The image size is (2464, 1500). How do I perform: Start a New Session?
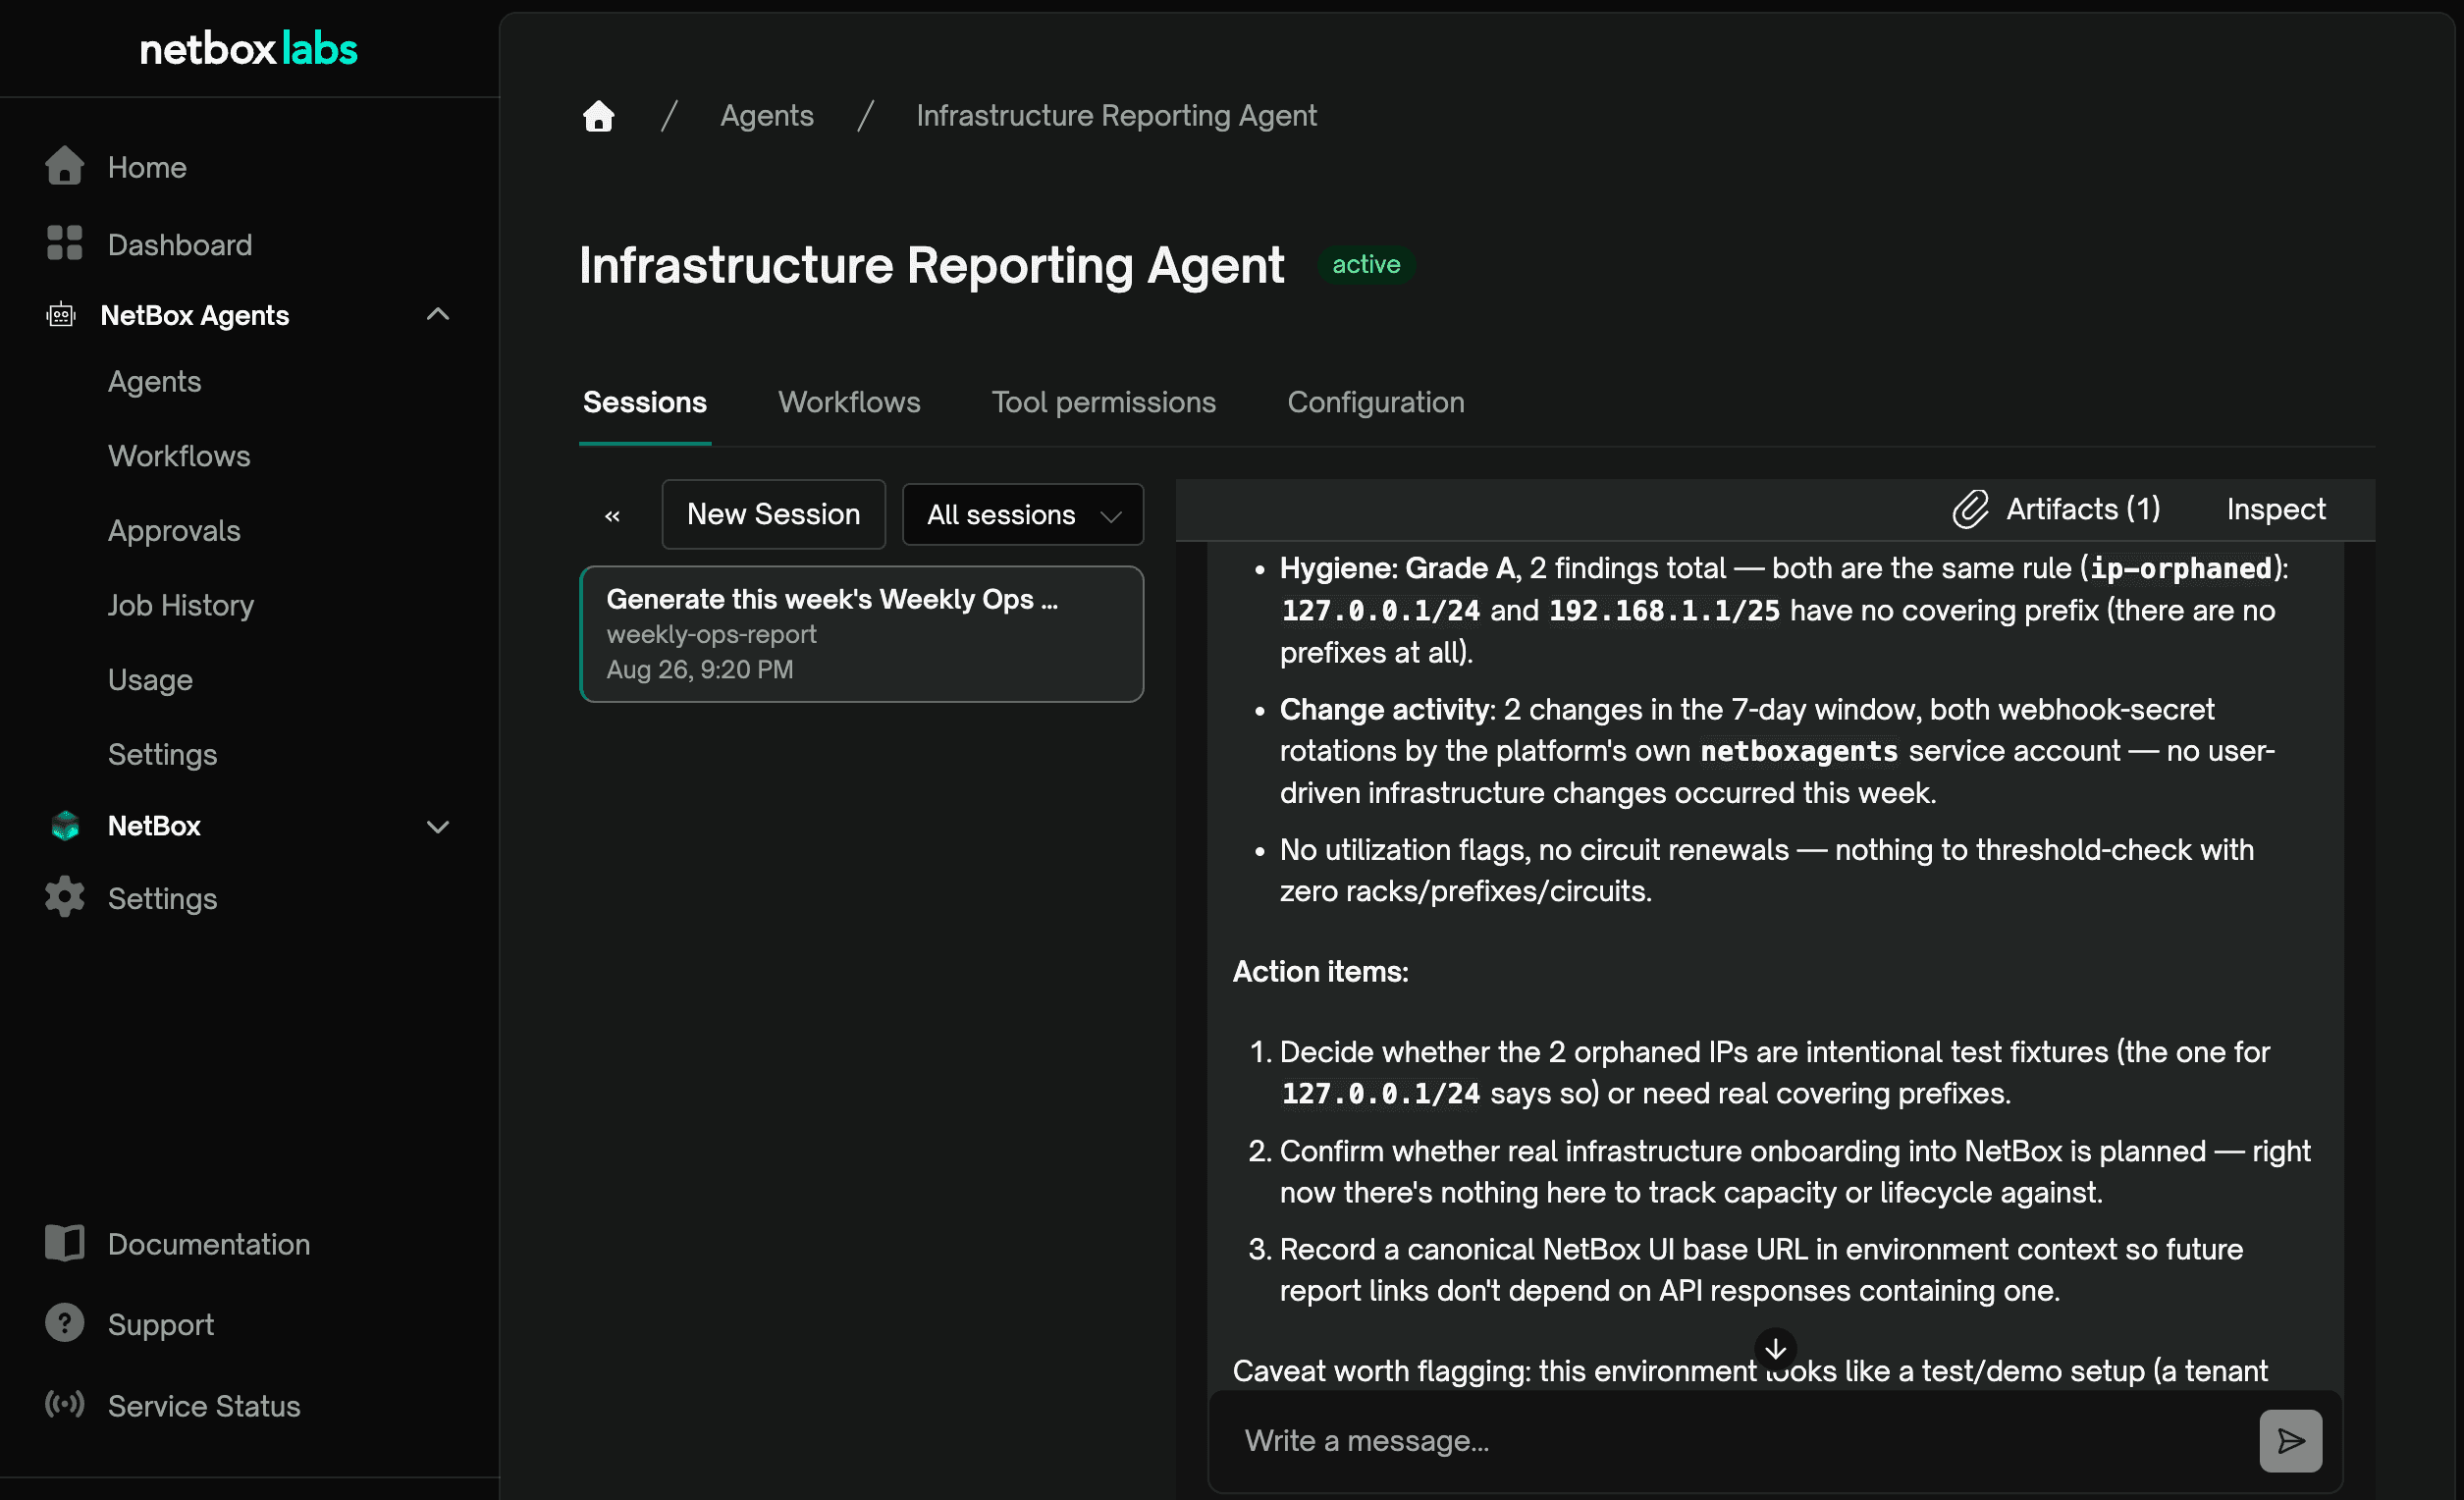773,514
